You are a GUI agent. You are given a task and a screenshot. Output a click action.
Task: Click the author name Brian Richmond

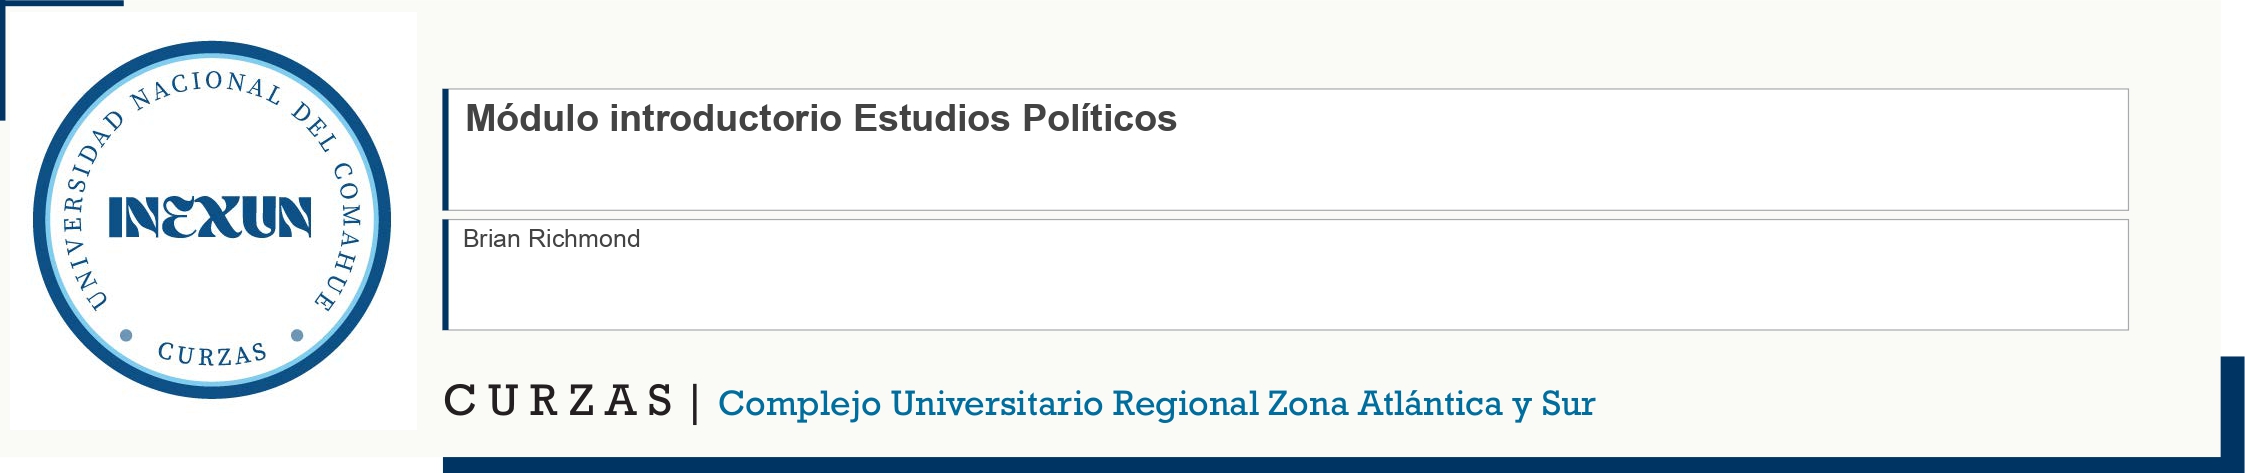pos(551,239)
